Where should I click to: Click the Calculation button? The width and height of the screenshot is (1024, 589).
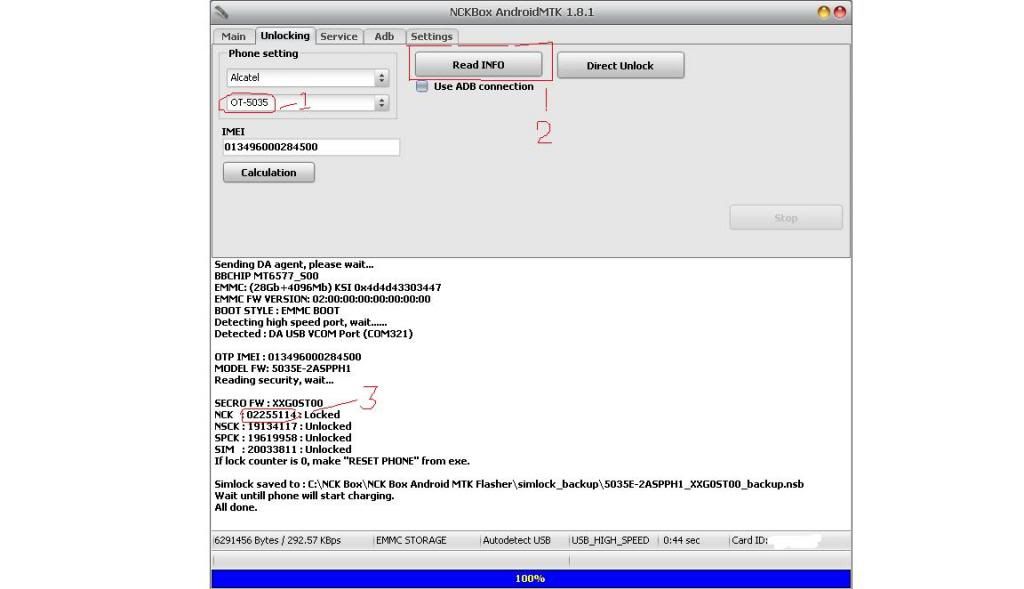(x=268, y=173)
